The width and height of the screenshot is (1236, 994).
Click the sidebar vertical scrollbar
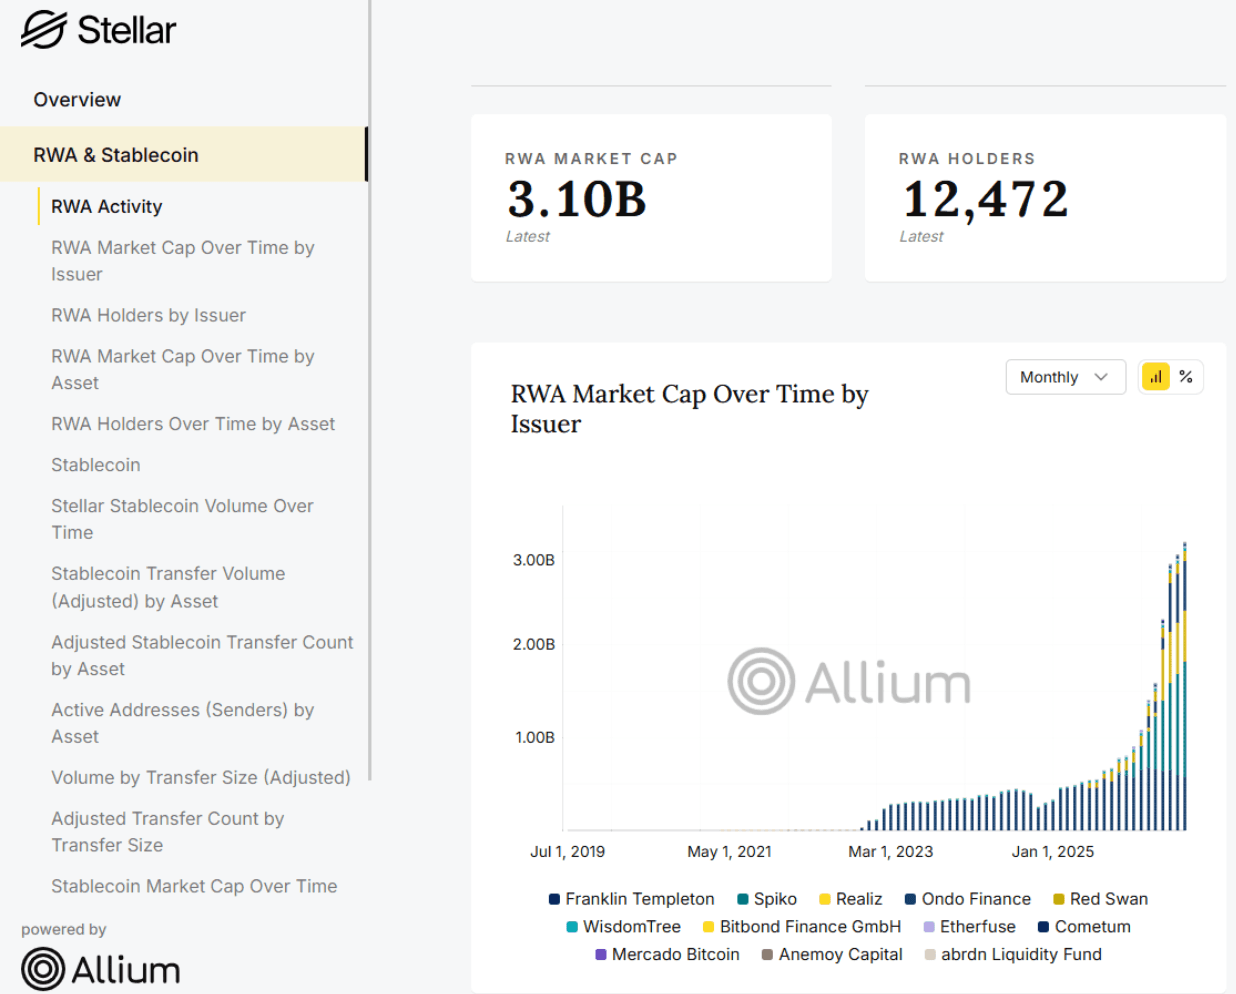point(370,390)
